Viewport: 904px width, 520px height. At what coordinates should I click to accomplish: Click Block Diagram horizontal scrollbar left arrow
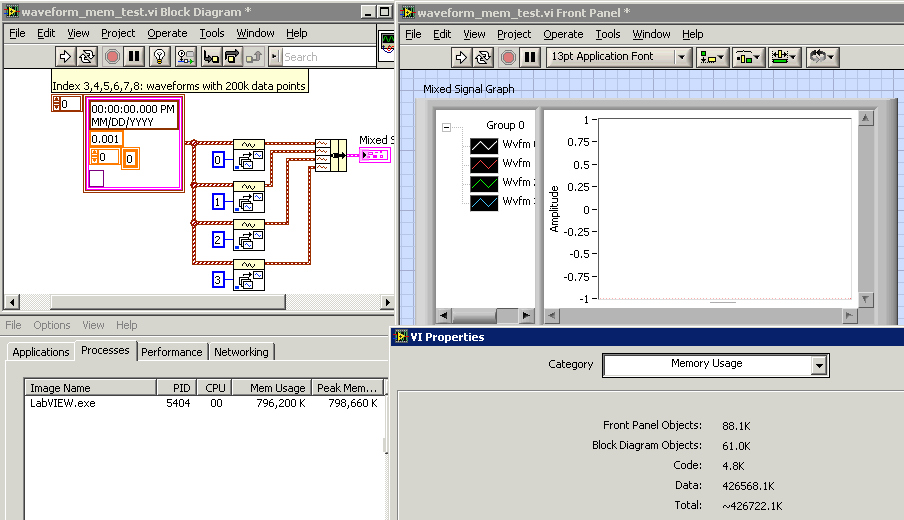click(12, 302)
